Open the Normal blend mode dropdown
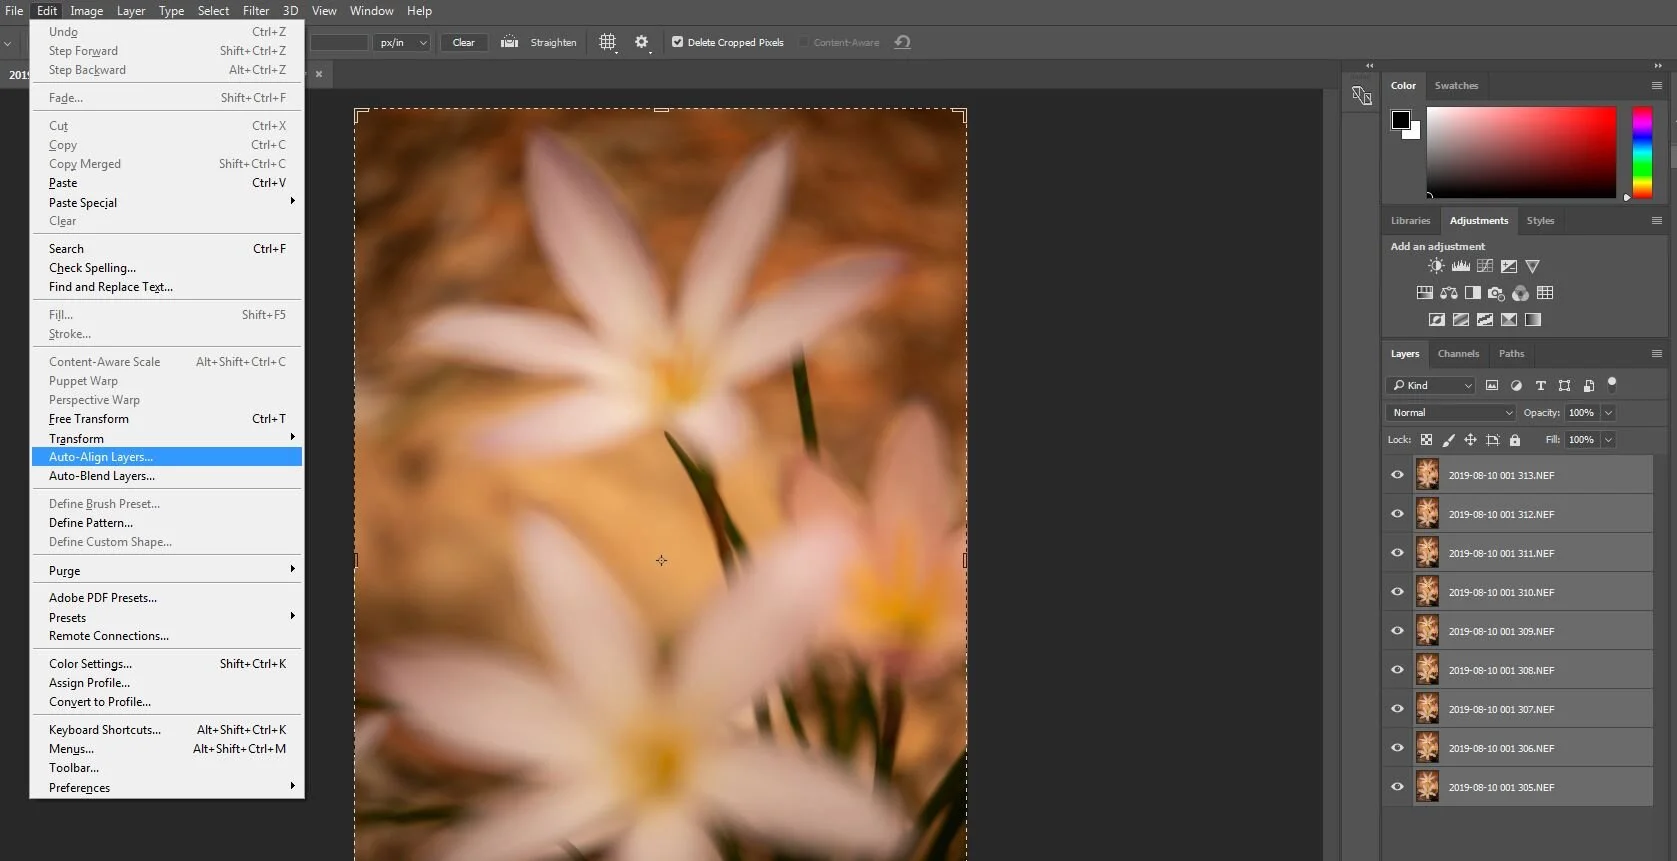Image resolution: width=1677 pixels, height=861 pixels. coord(1451,413)
